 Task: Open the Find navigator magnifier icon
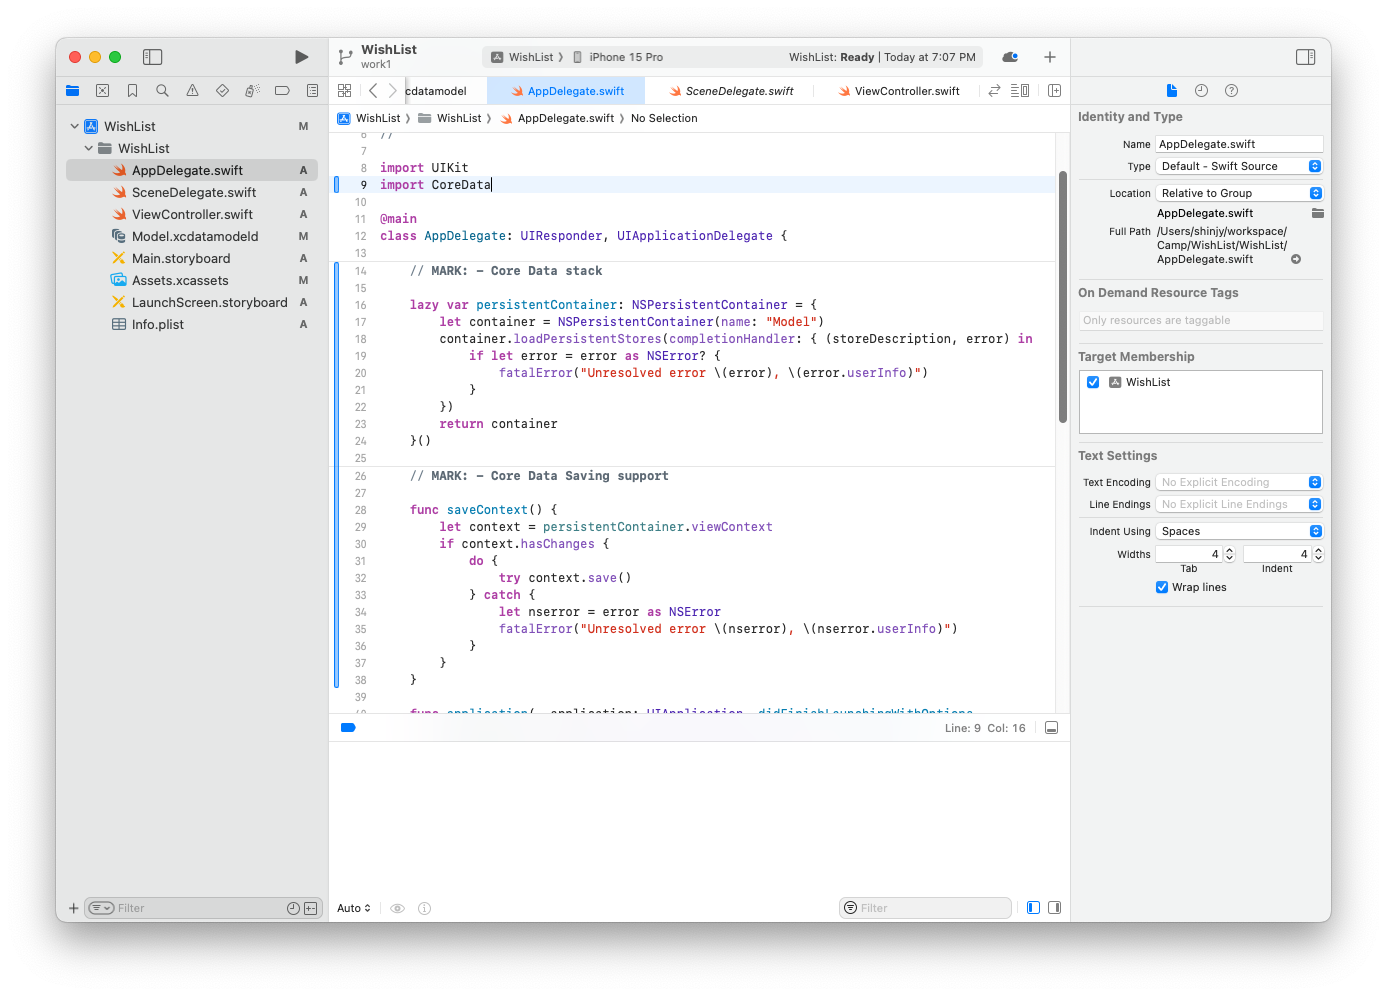click(x=162, y=90)
